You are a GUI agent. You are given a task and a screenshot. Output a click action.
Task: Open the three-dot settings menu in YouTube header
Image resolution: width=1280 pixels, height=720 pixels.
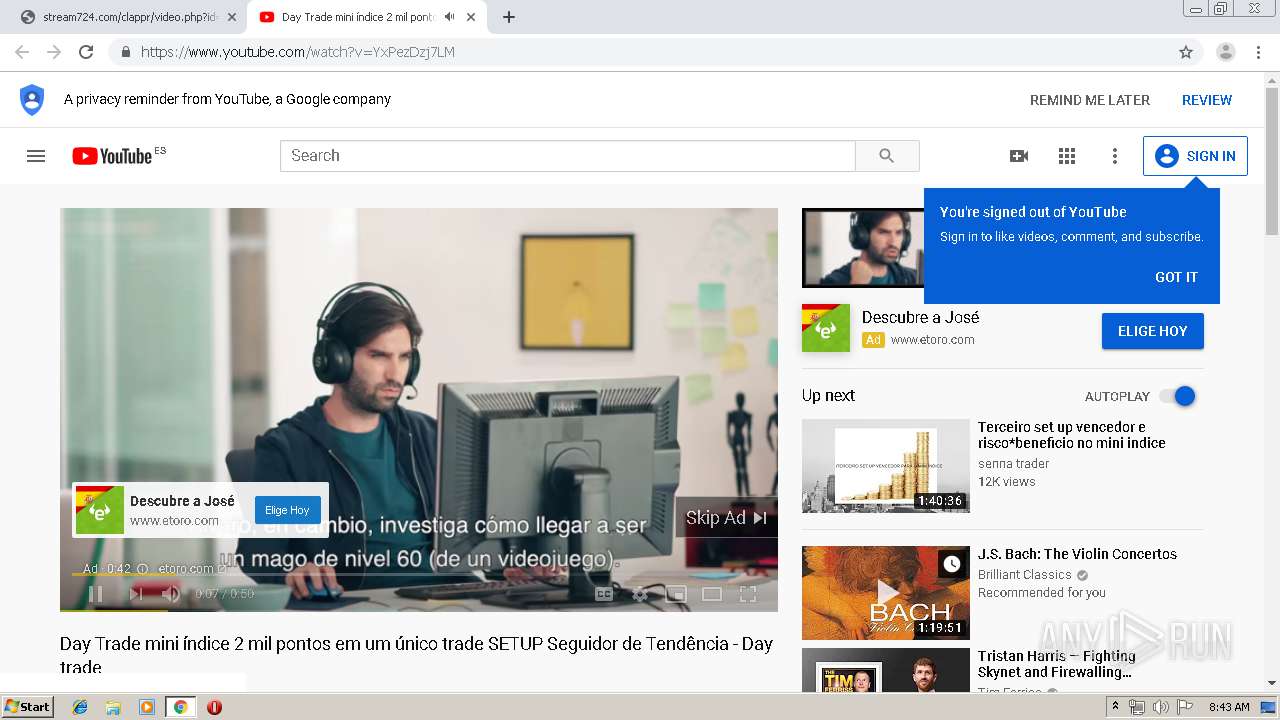[x=1115, y=156]
